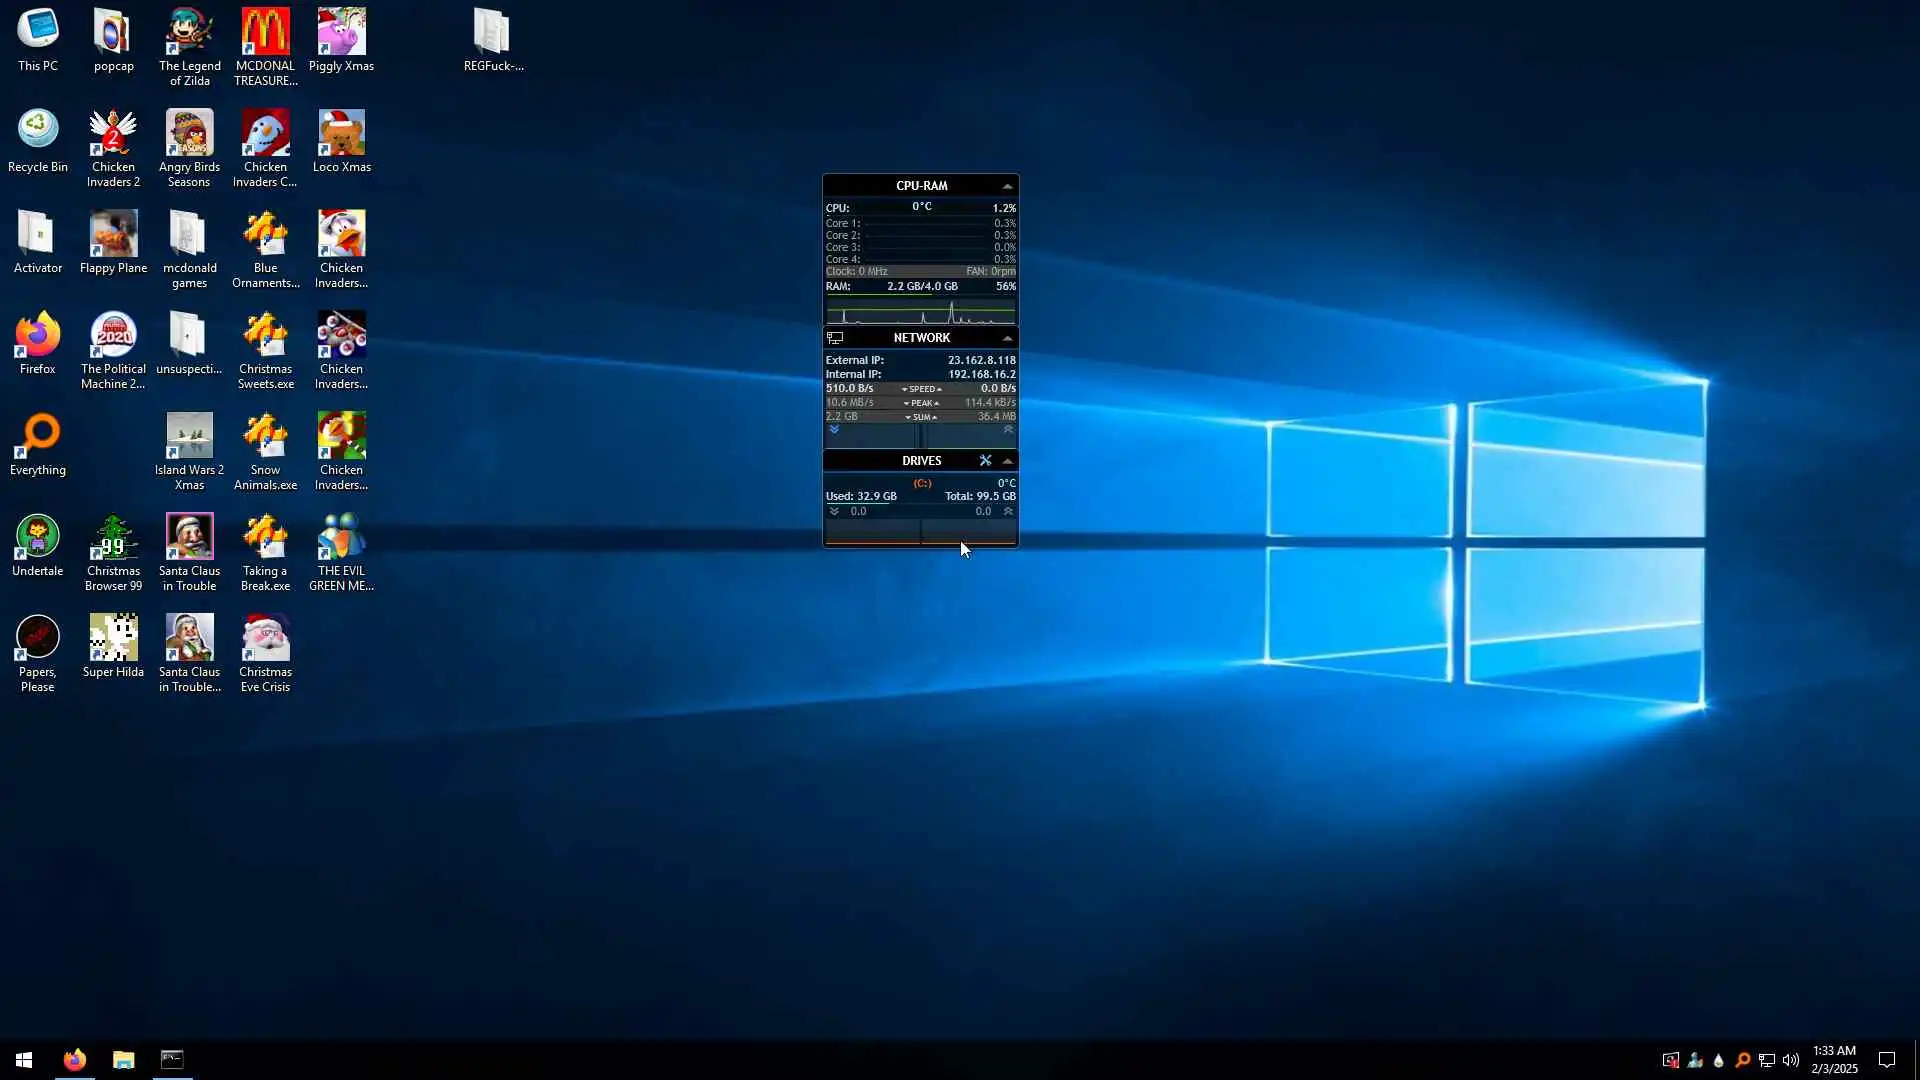Collapse the CPU-RAM widget panel
The image size is (1920, 1080).
(1007, 186)
